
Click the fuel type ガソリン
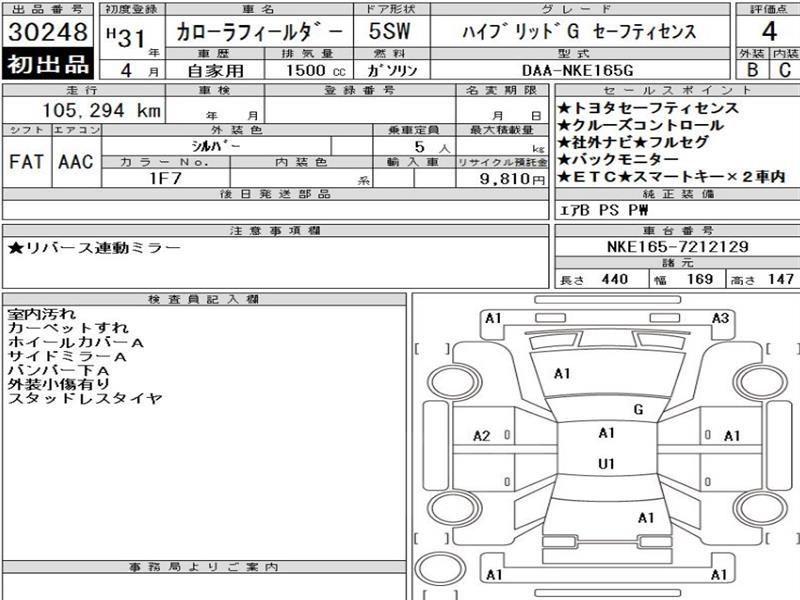tap(392, 70)
